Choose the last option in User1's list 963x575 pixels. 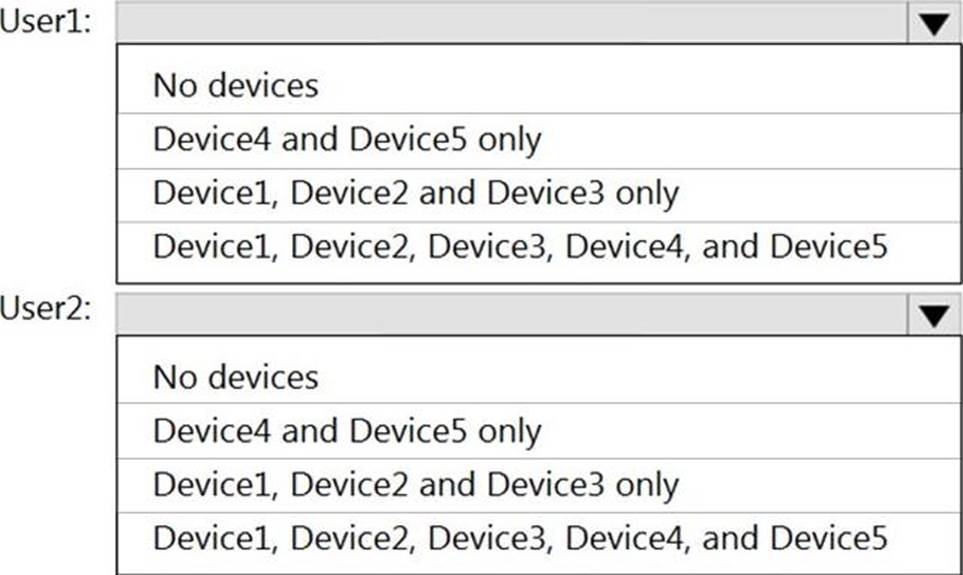click(x=520, y=245)
